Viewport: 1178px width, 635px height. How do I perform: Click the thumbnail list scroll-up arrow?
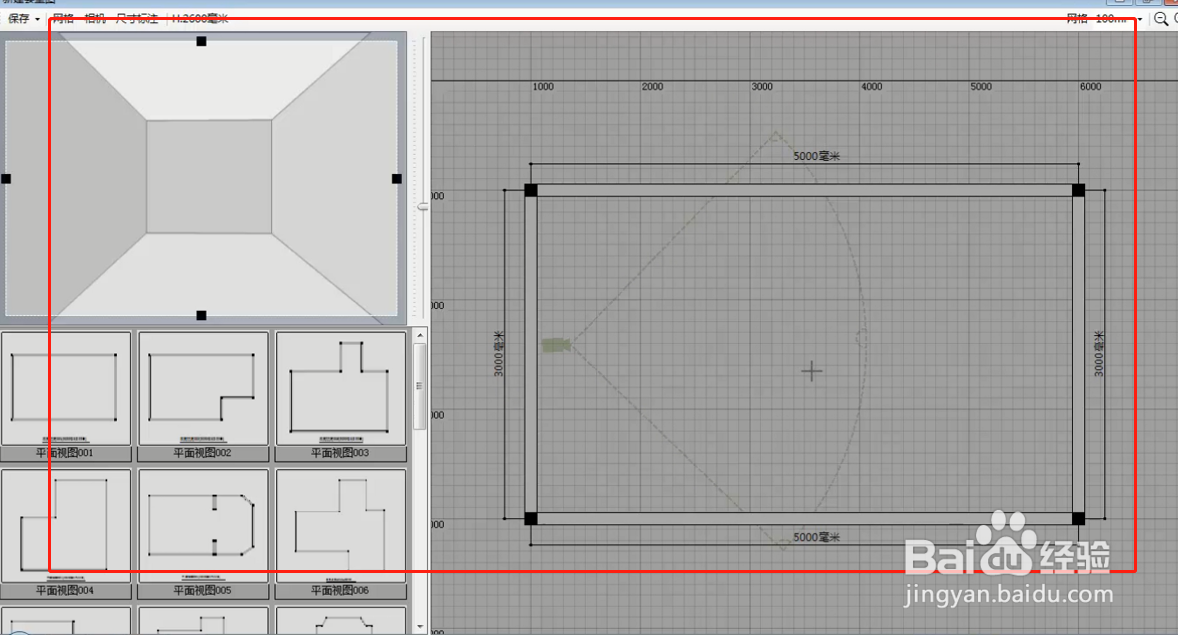tap(420, 335)
